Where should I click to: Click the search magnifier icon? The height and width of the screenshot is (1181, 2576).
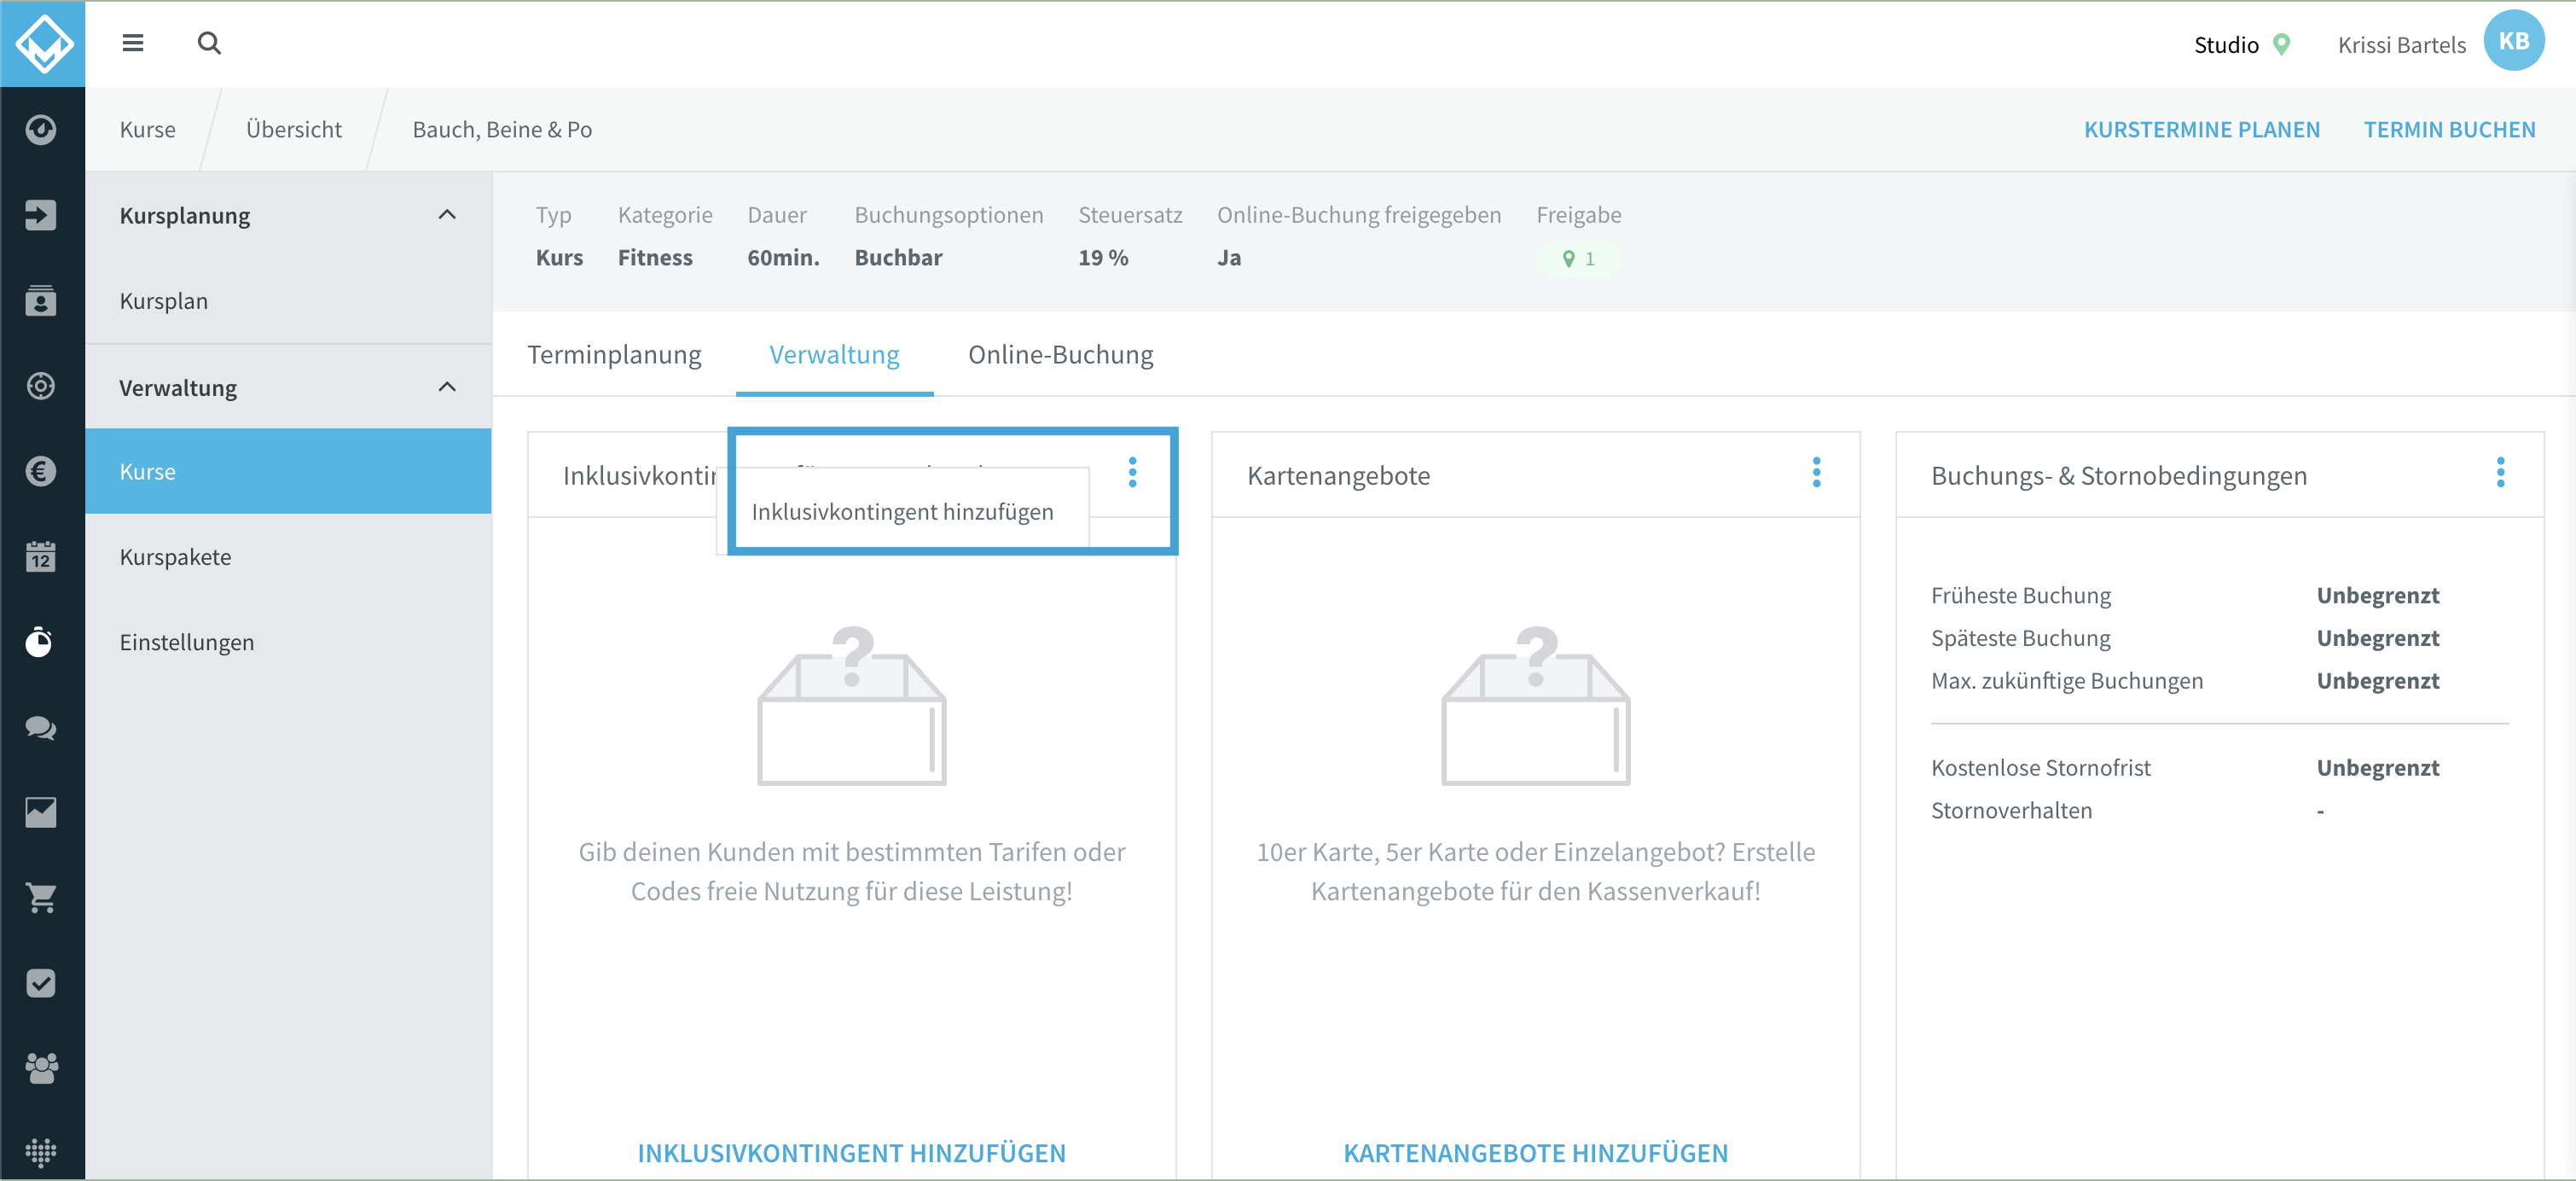(209, 43)
